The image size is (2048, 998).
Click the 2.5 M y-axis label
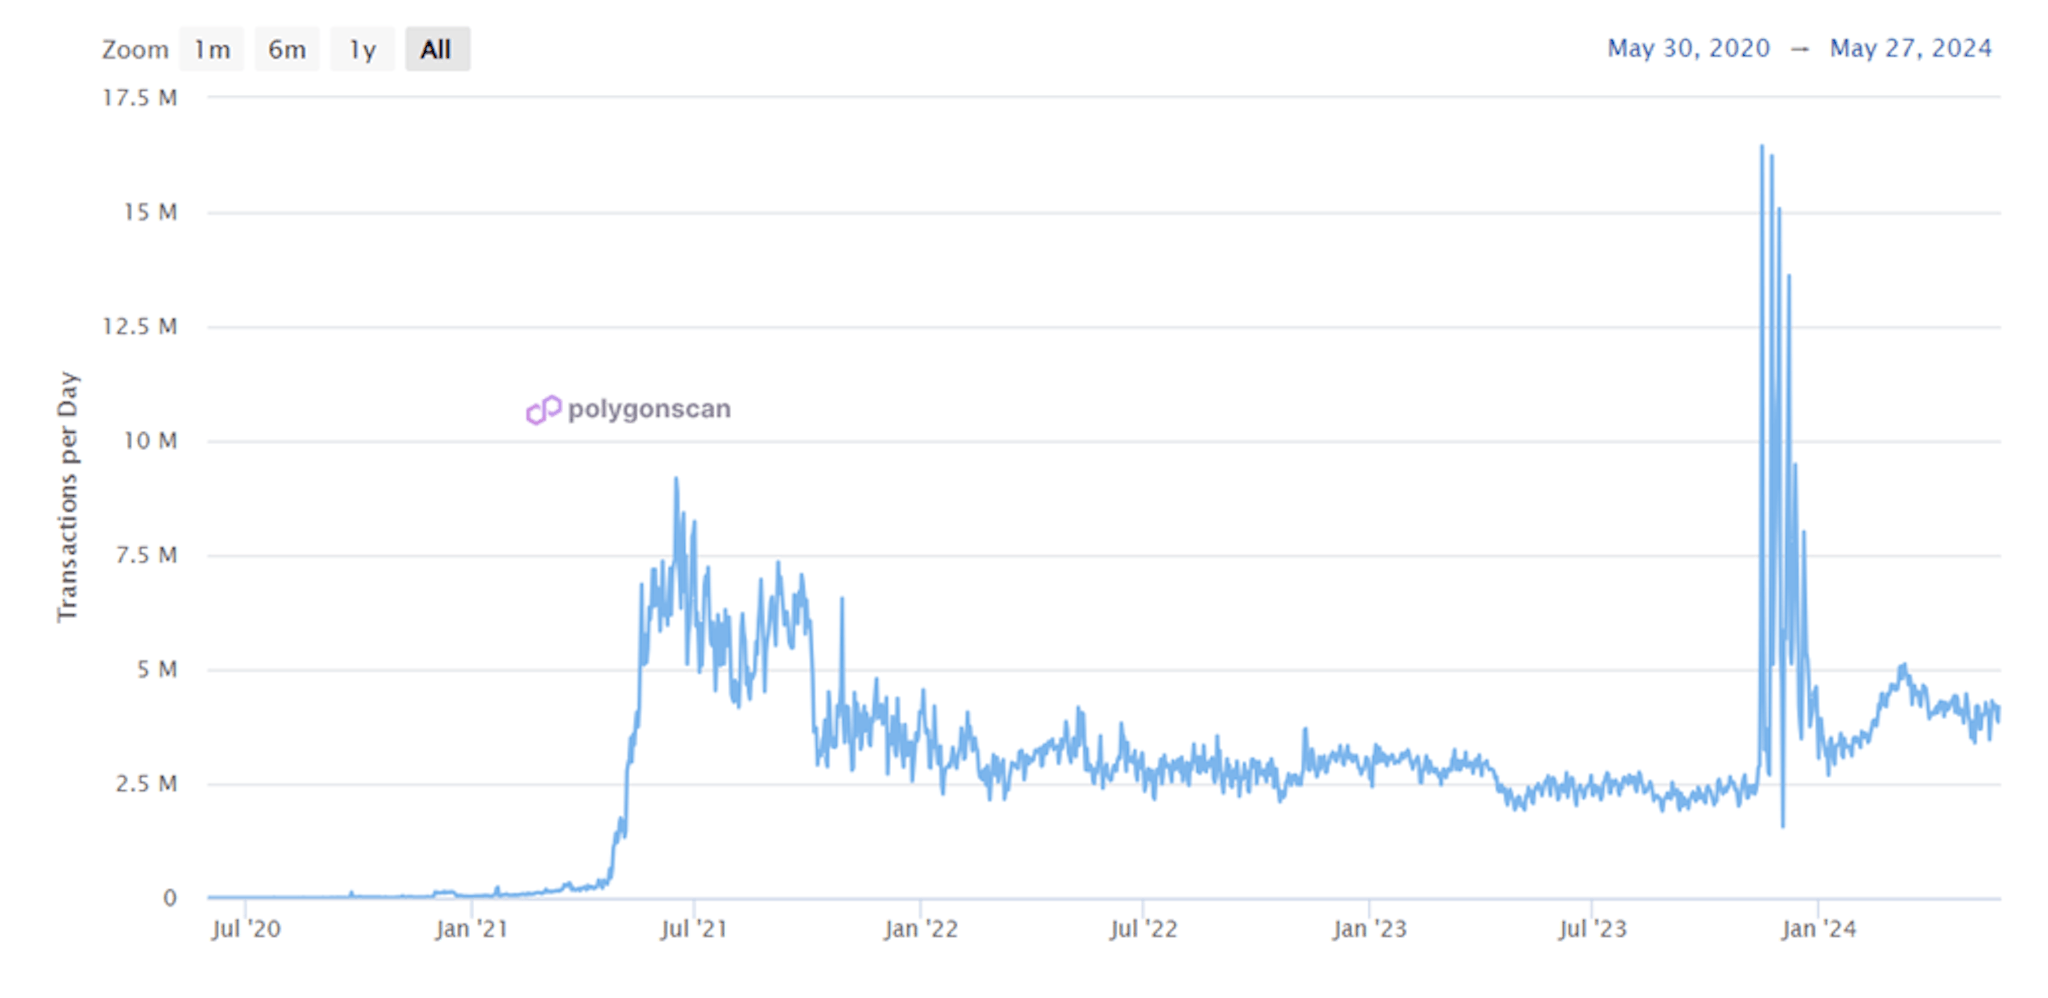coord(146,784)
